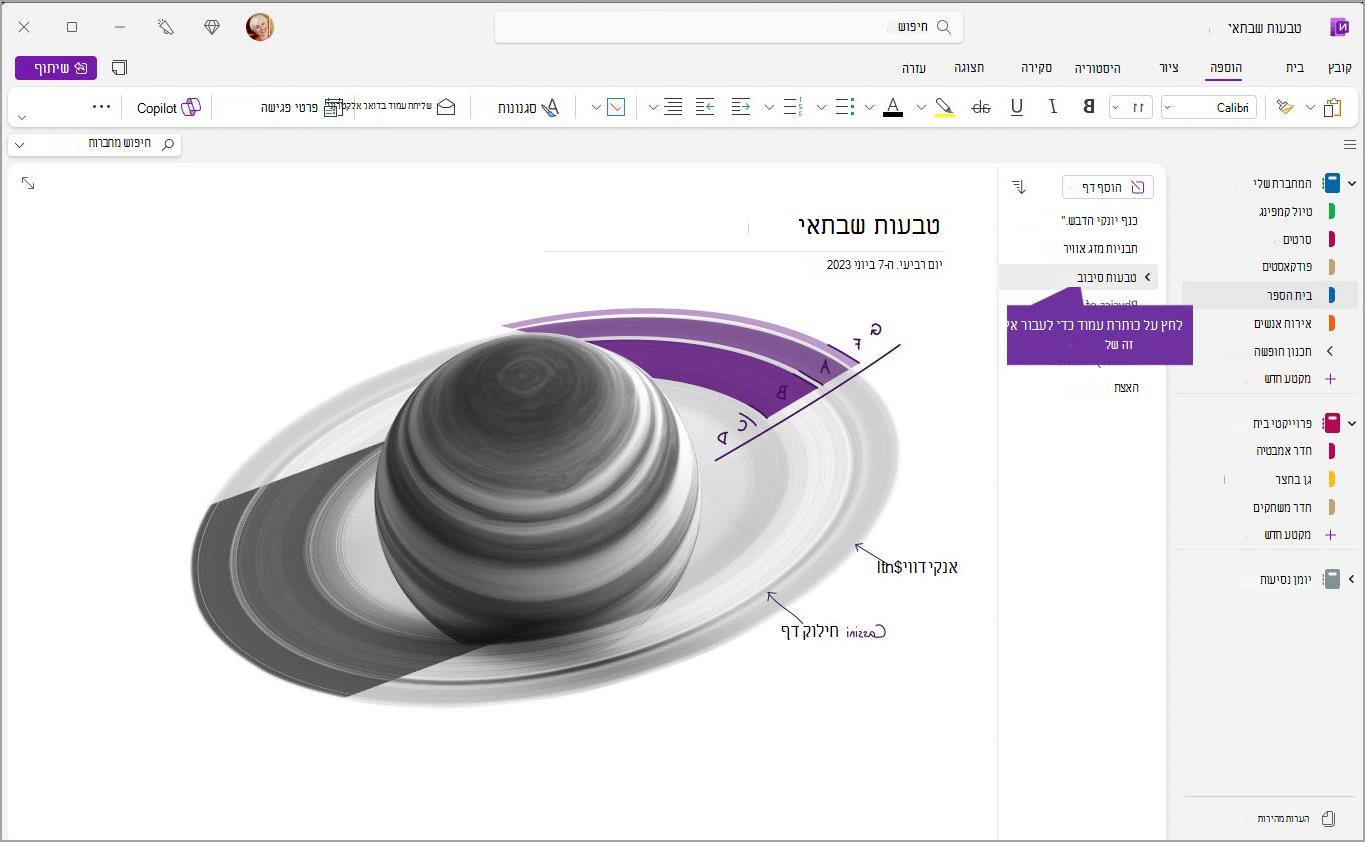
Task: Click the diamond premium icon
Action: click(212, 27)
